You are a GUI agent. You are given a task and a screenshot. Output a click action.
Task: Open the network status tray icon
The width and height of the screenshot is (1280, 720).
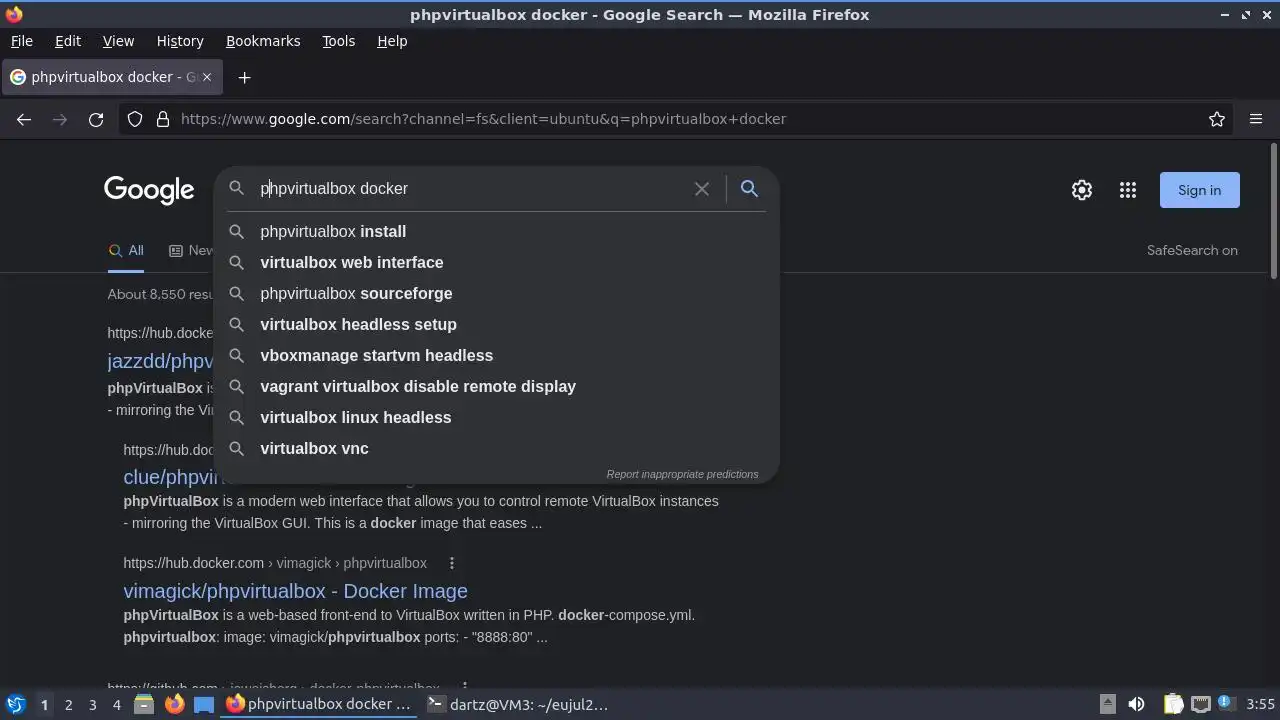[1200, 704]
